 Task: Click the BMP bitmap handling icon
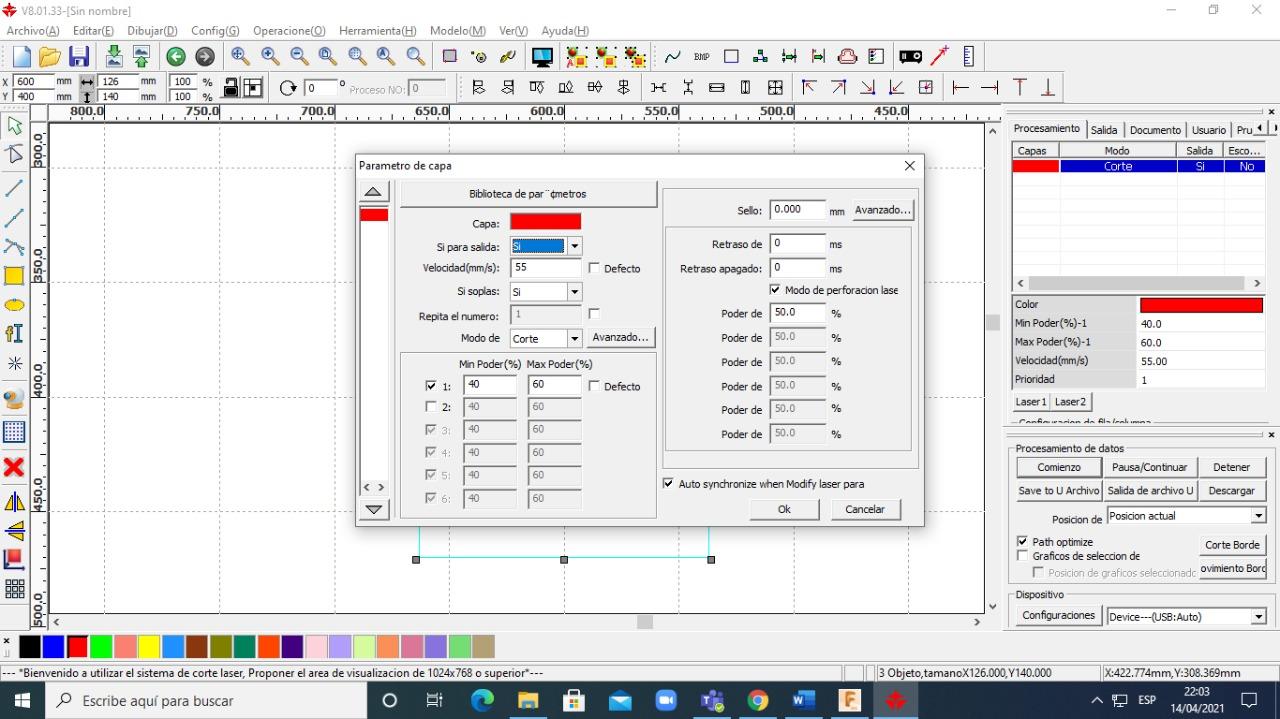pyautogui.click(x=702, y=57)
